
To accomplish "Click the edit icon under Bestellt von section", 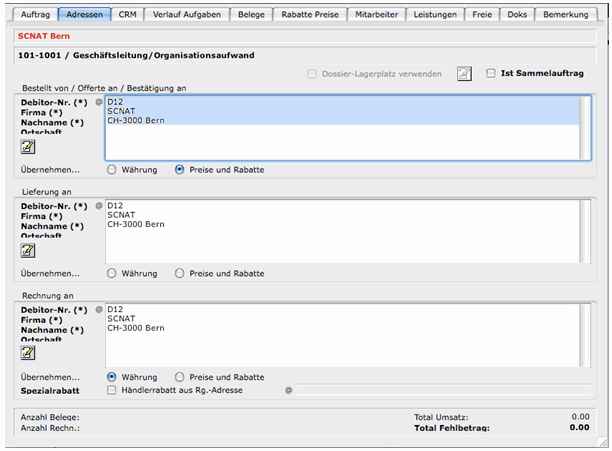I will pos(28,147).
